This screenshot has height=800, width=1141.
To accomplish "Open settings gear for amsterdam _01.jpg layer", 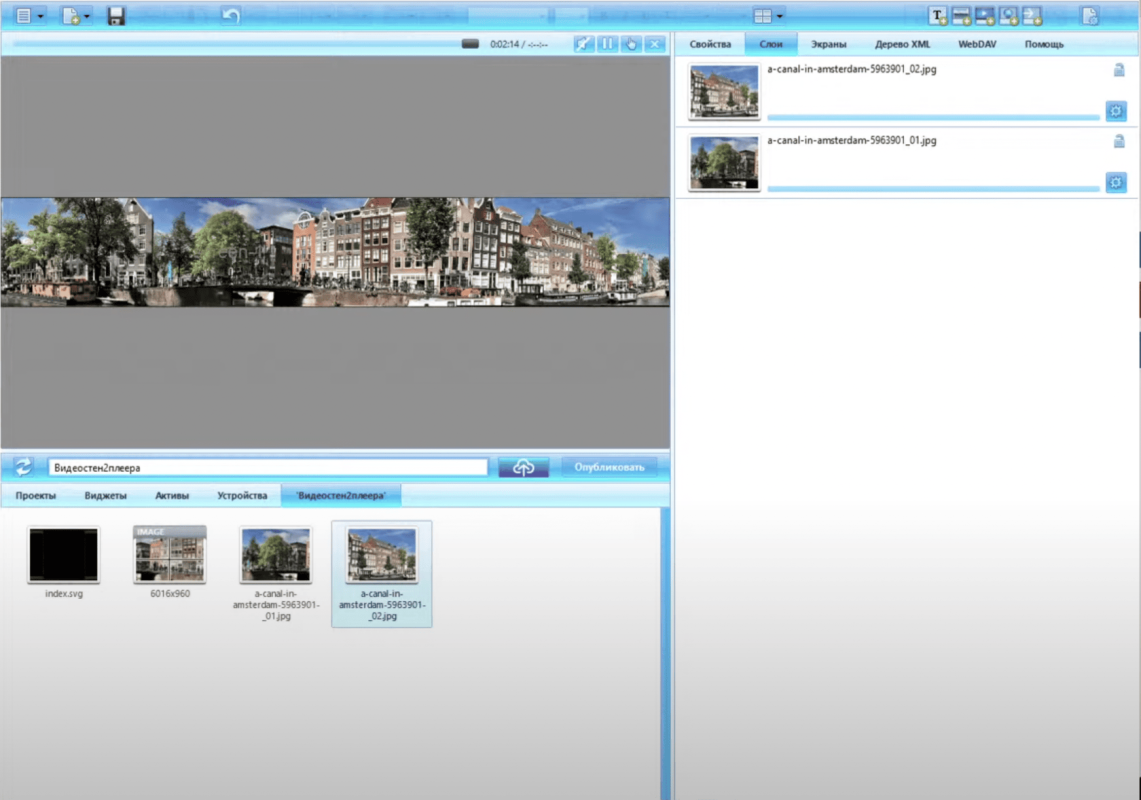I will (x=1116, y=181).
